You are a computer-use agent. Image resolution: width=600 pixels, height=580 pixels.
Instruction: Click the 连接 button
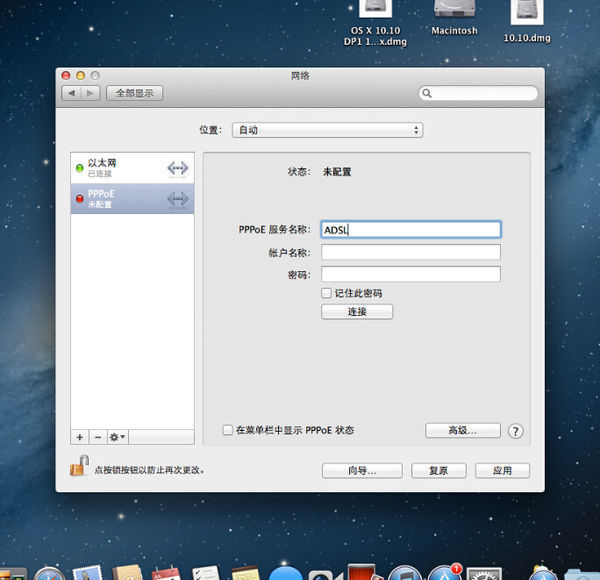coord(357,312)
